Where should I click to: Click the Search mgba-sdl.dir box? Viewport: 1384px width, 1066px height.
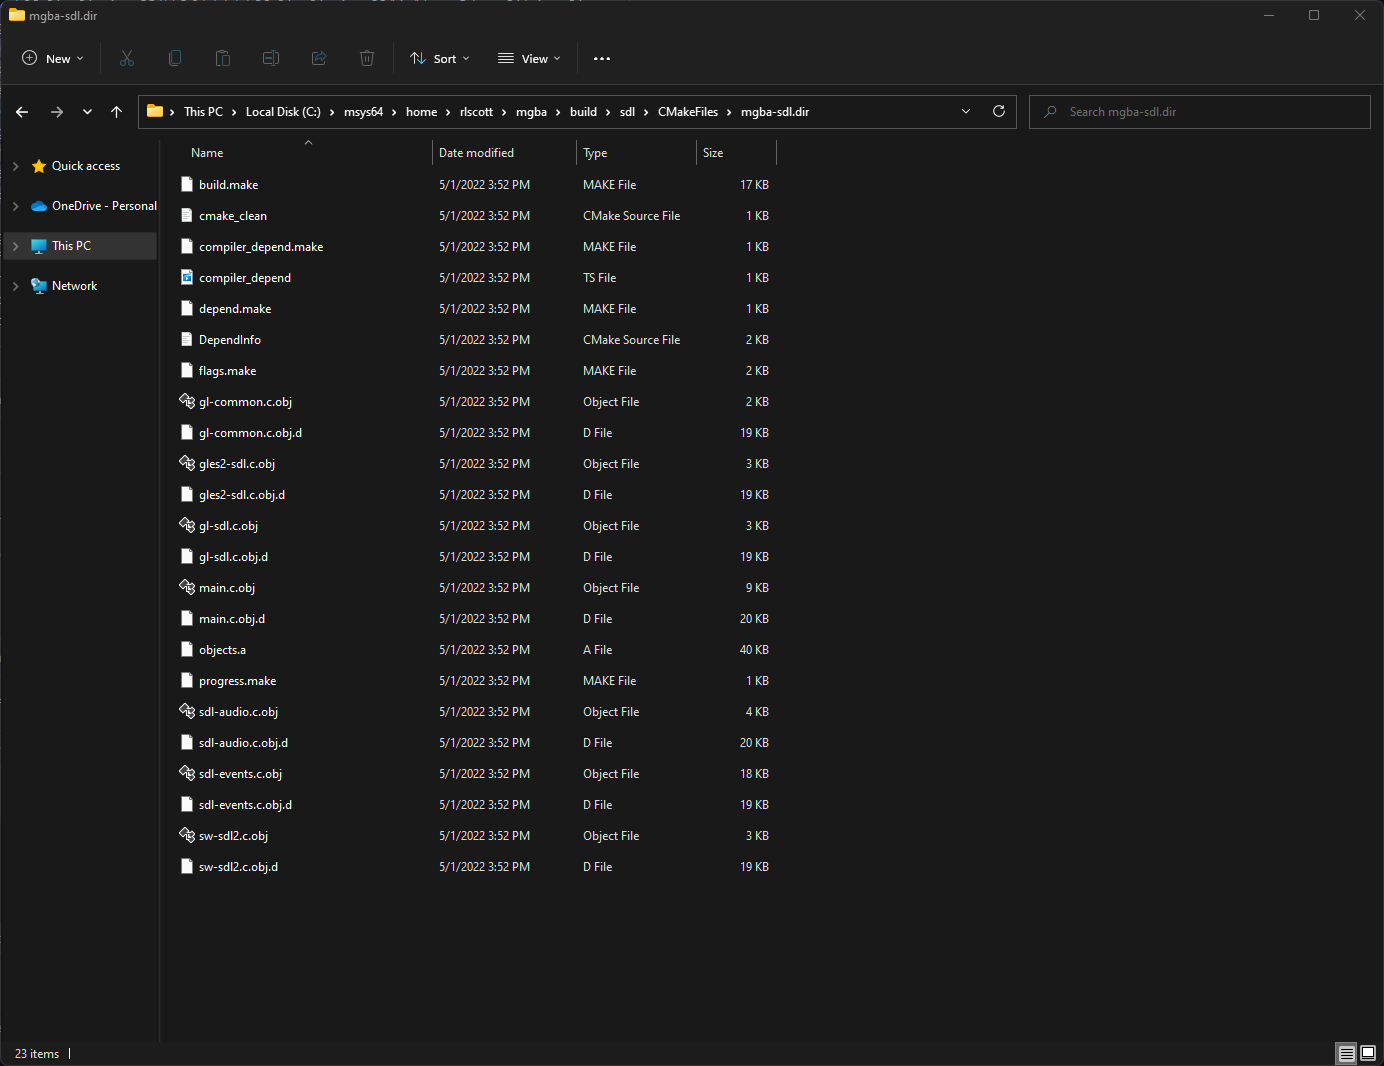point(1199,111)
